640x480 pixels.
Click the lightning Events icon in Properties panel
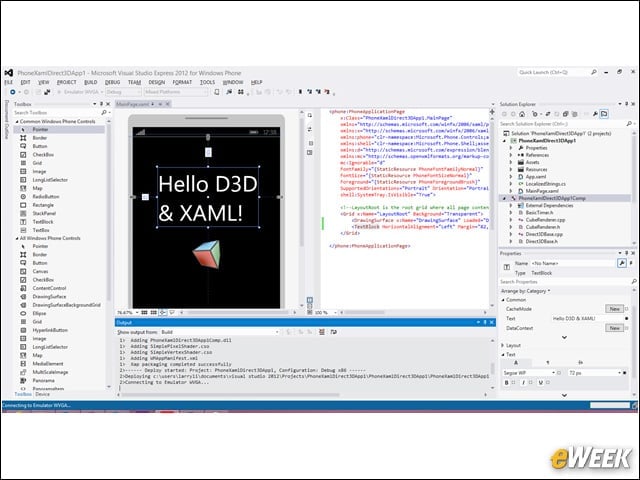click(631, 263)
